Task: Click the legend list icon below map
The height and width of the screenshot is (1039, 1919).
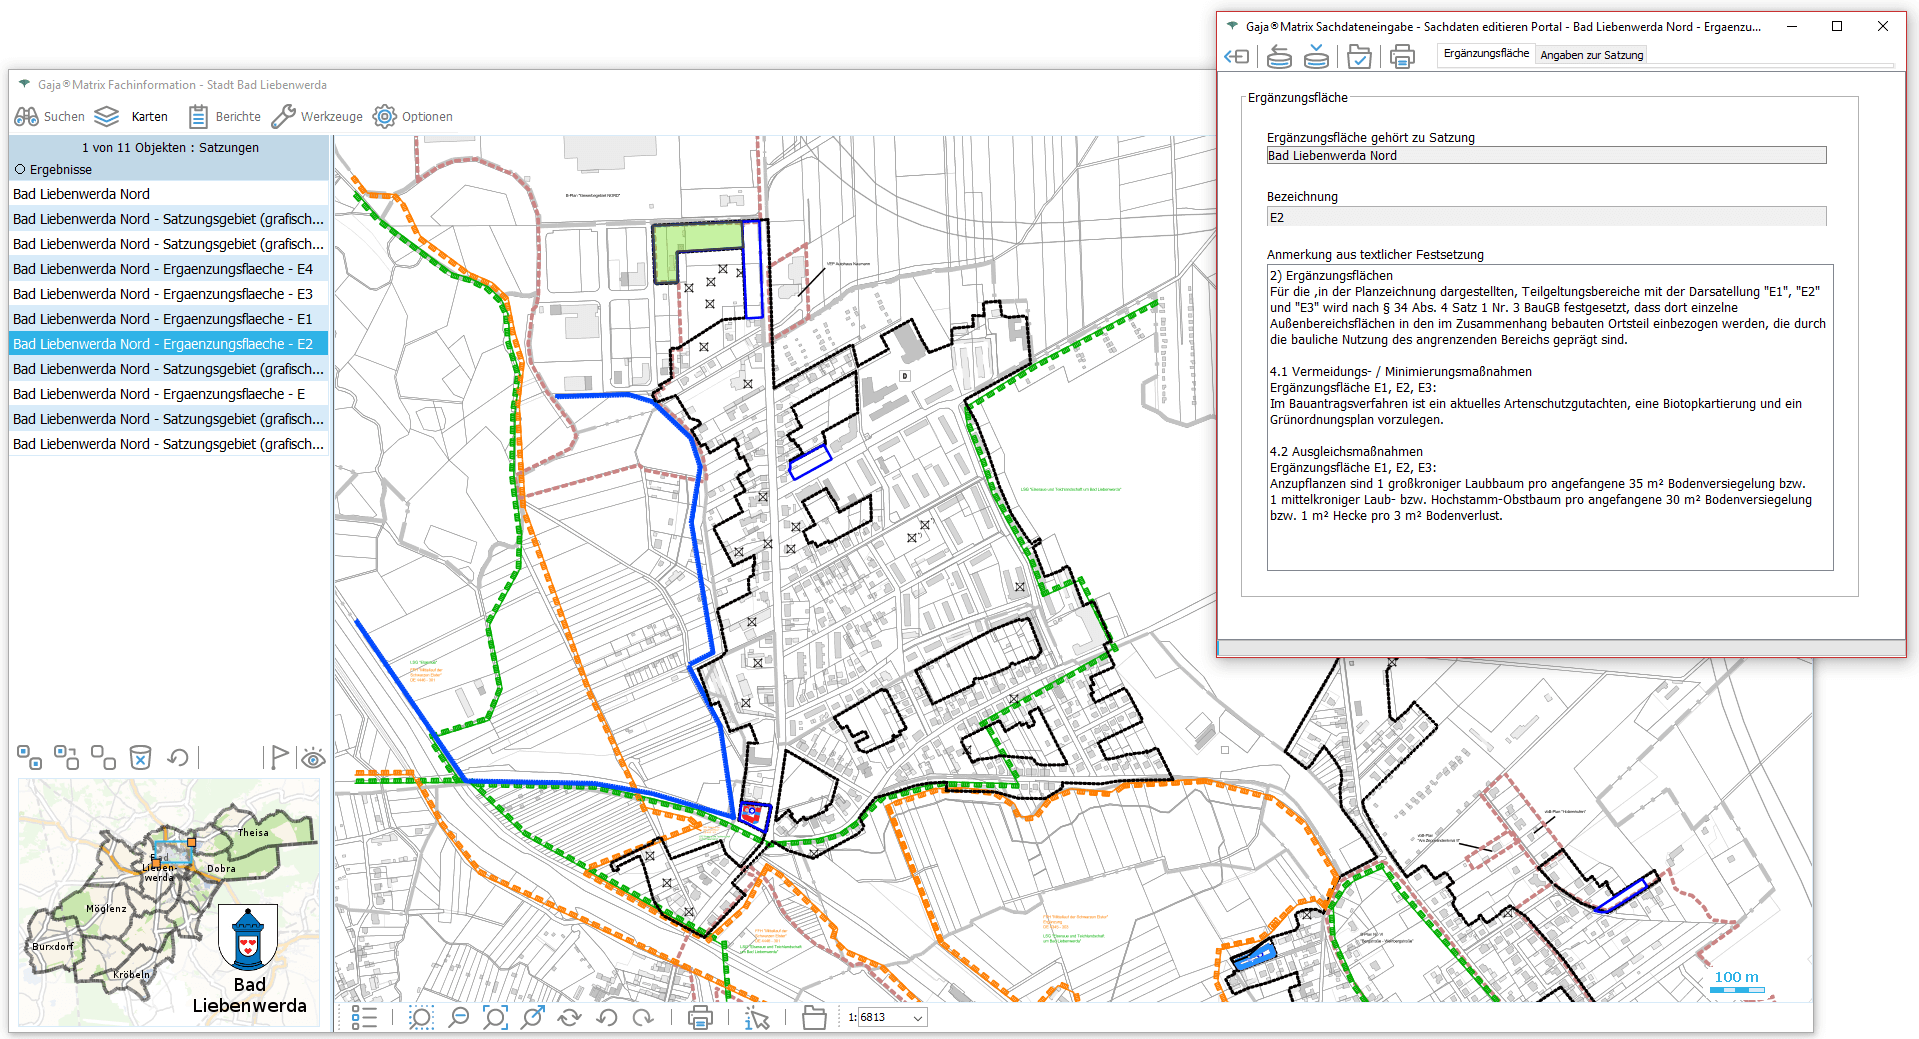Action: pyautogui.click(x=364, y=1018)
